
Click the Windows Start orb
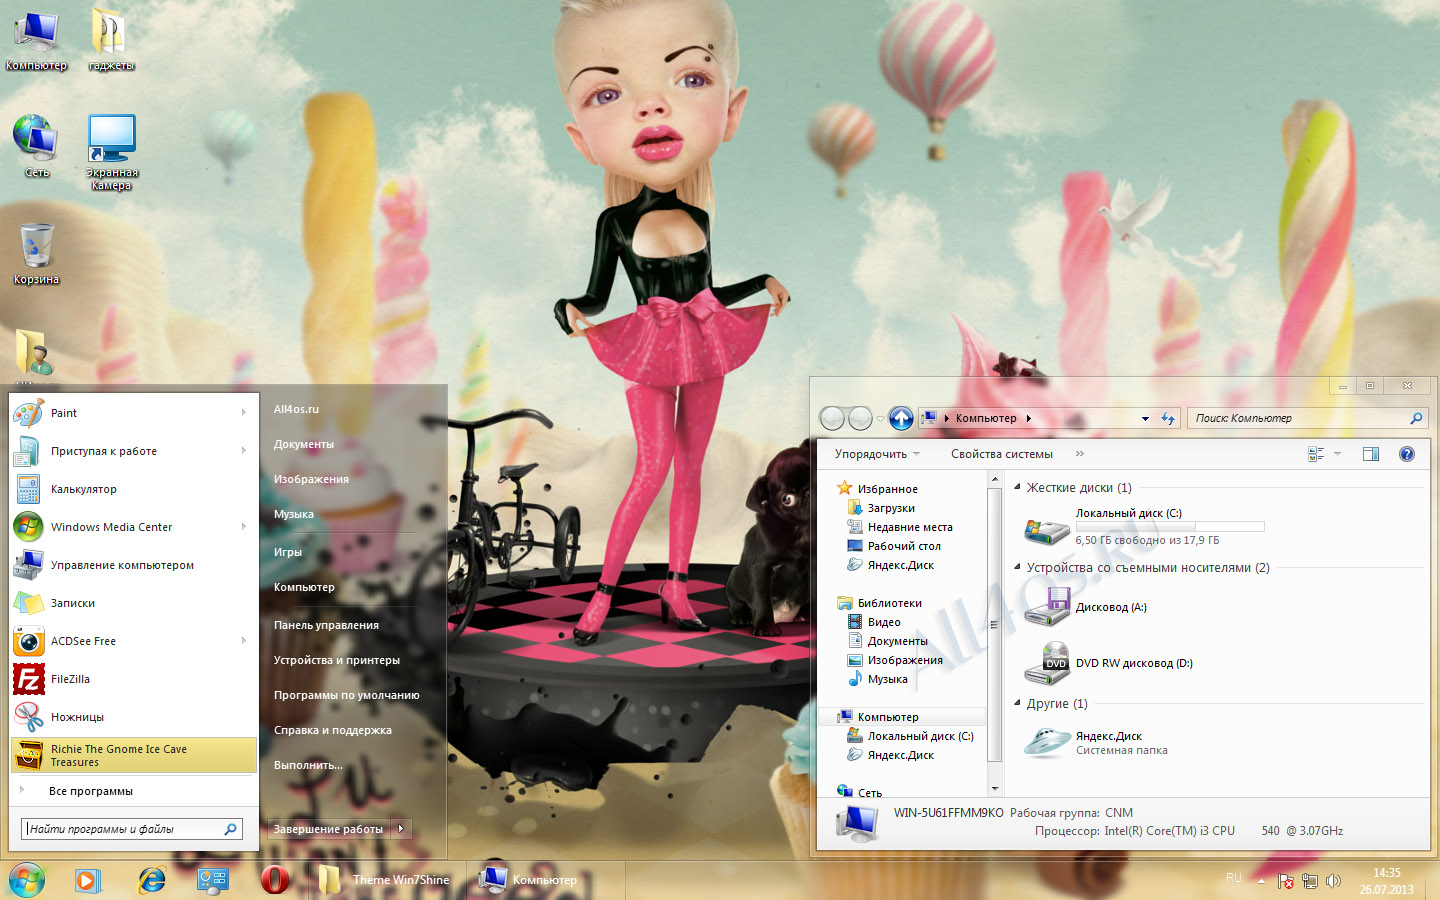point(27,880)
